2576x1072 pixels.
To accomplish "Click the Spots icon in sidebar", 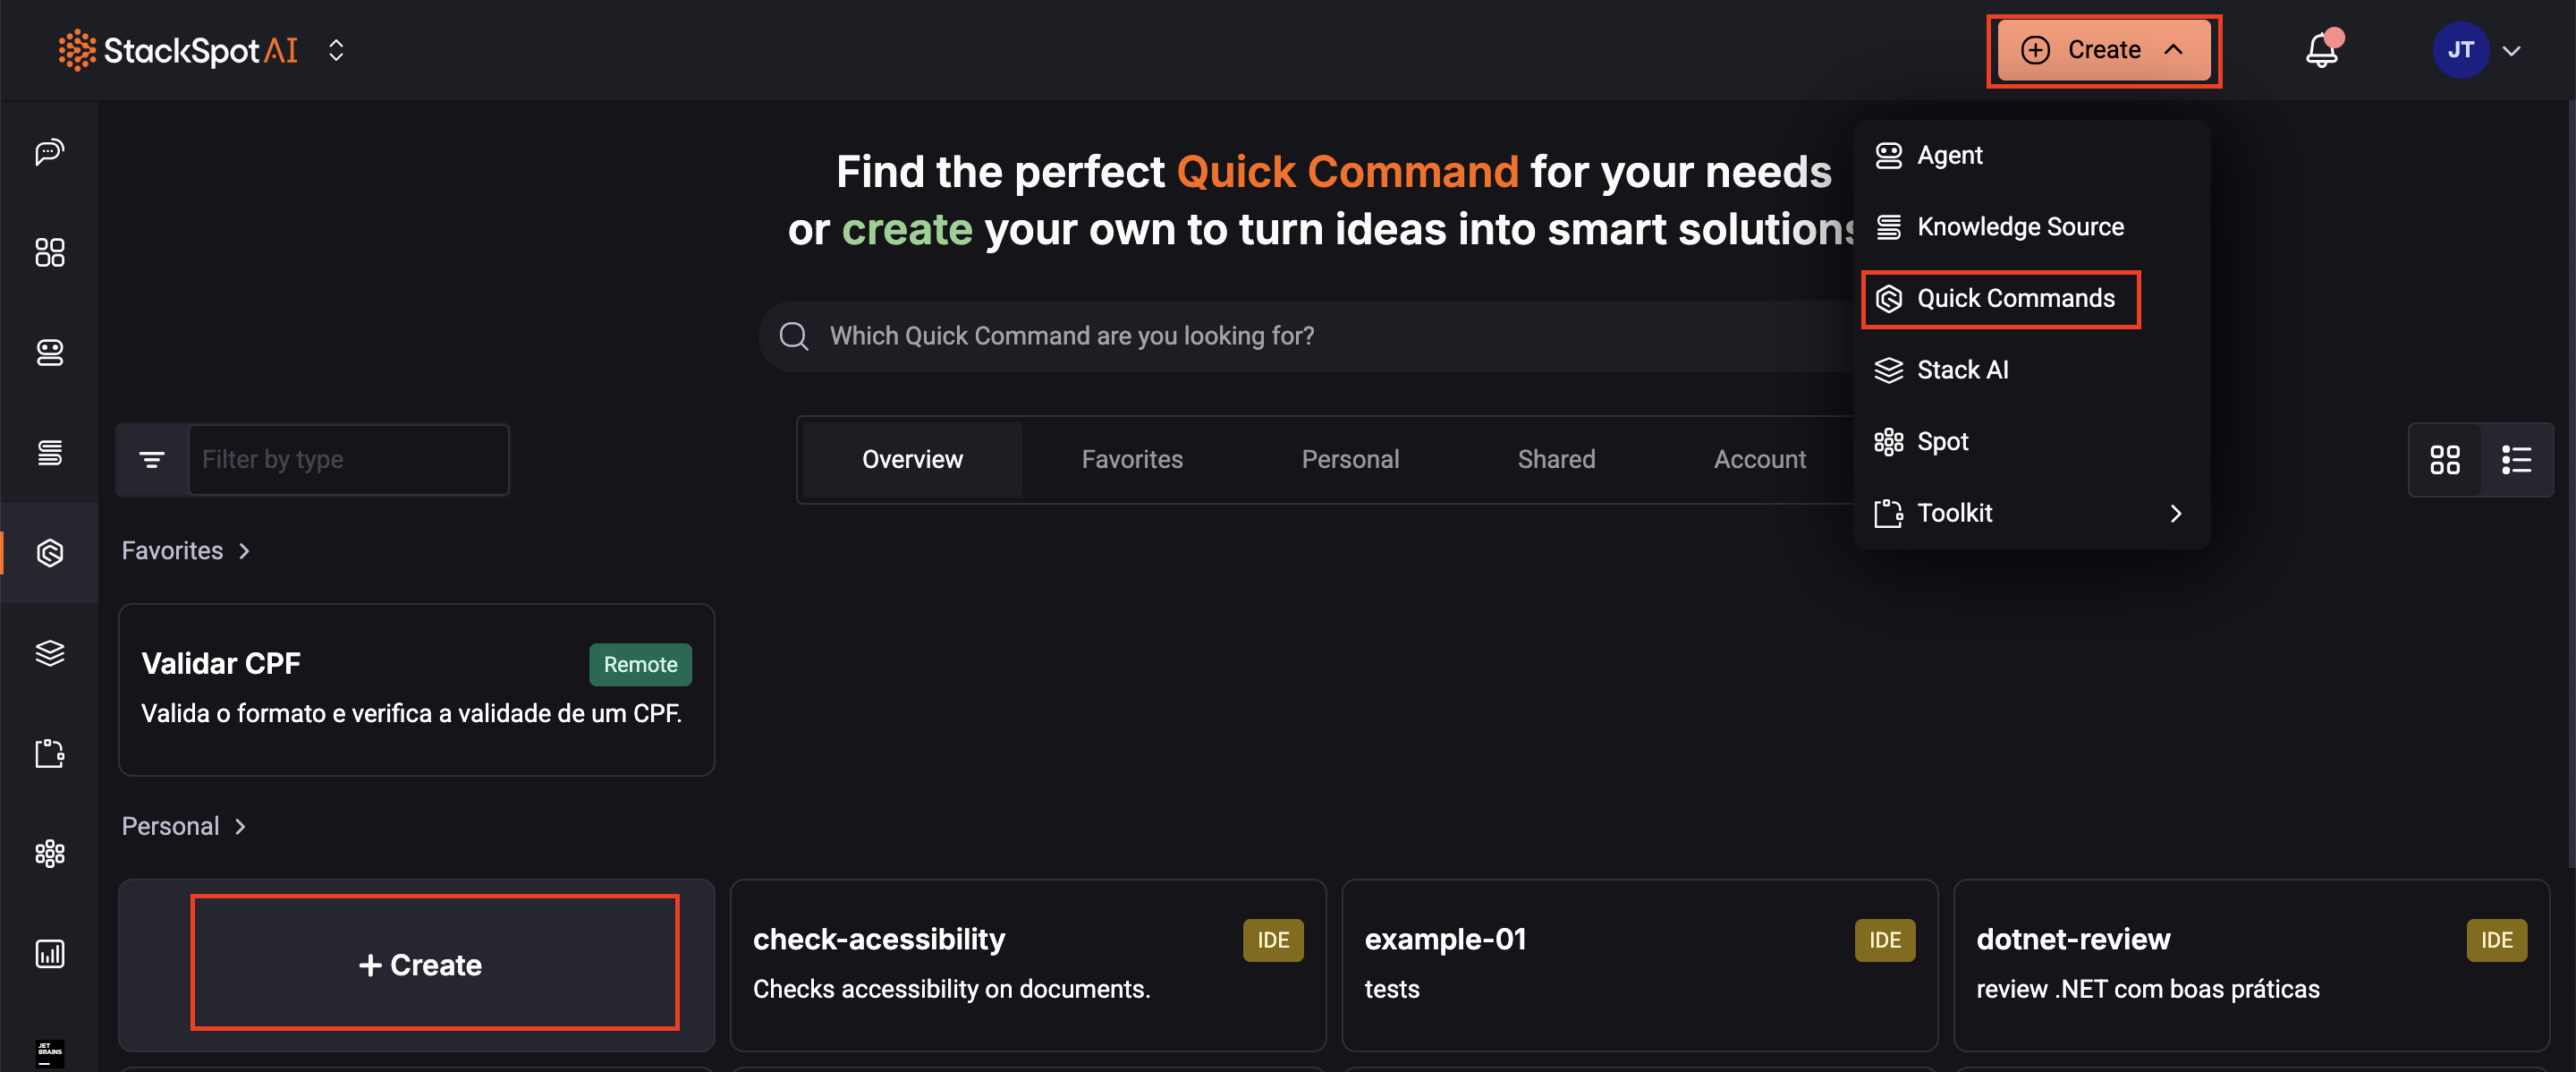I will 49,853.
